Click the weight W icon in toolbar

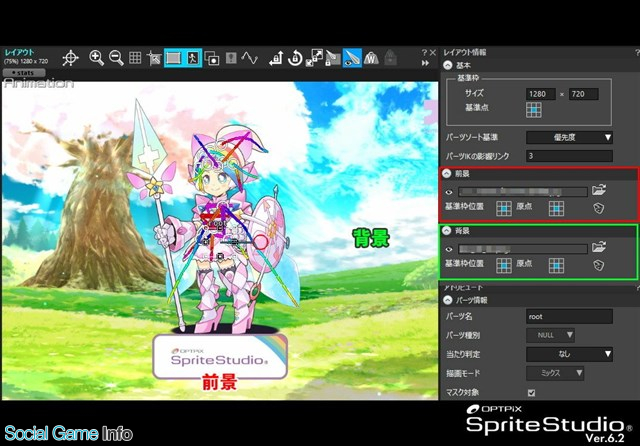point(371,58)
